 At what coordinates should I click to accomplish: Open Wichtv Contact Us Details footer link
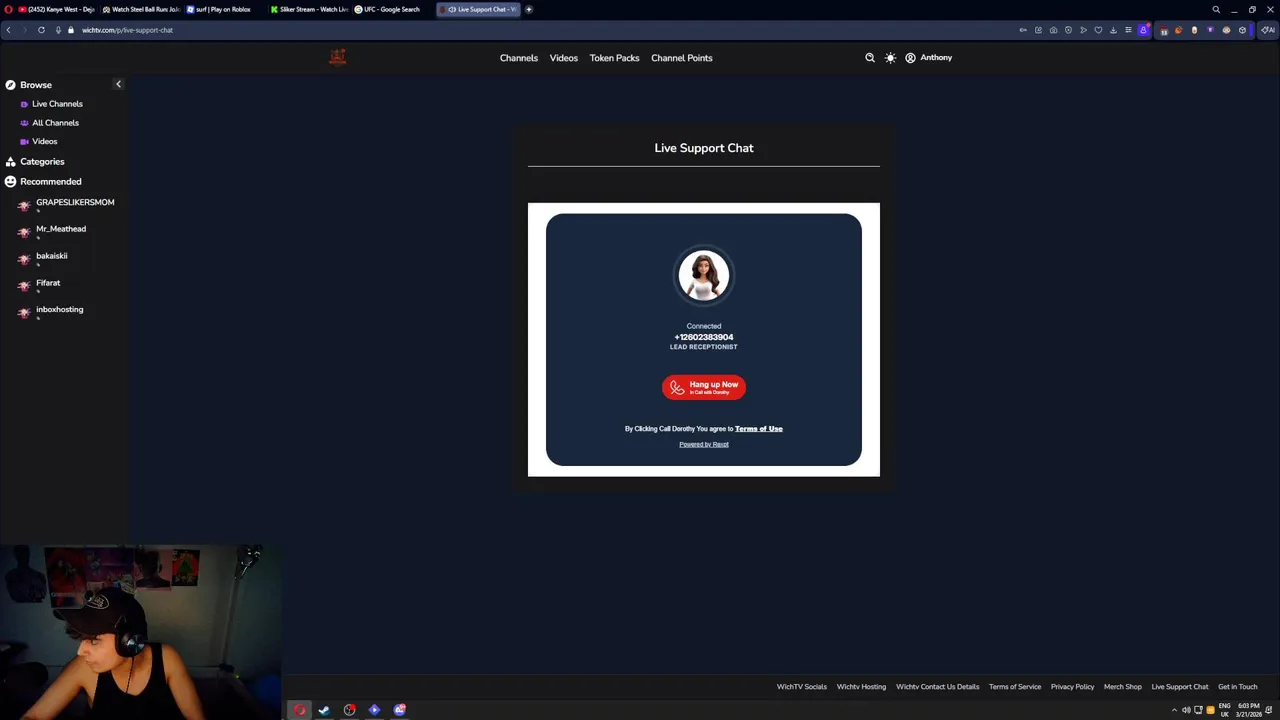point(938,687)
